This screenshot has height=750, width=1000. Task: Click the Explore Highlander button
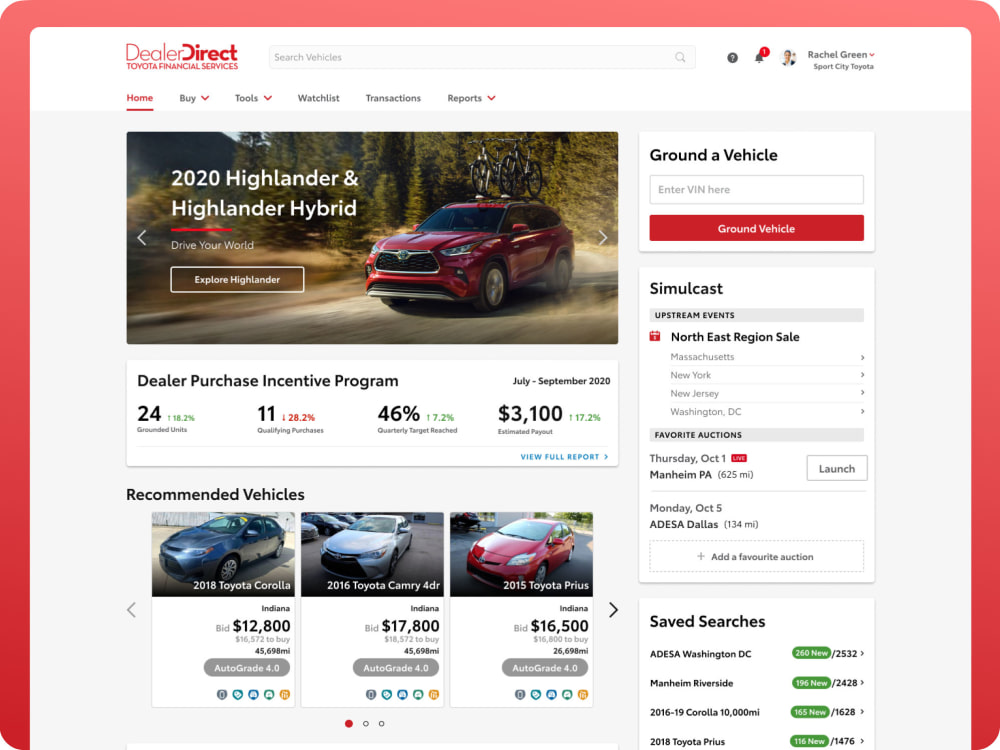(x=237, y=280)
